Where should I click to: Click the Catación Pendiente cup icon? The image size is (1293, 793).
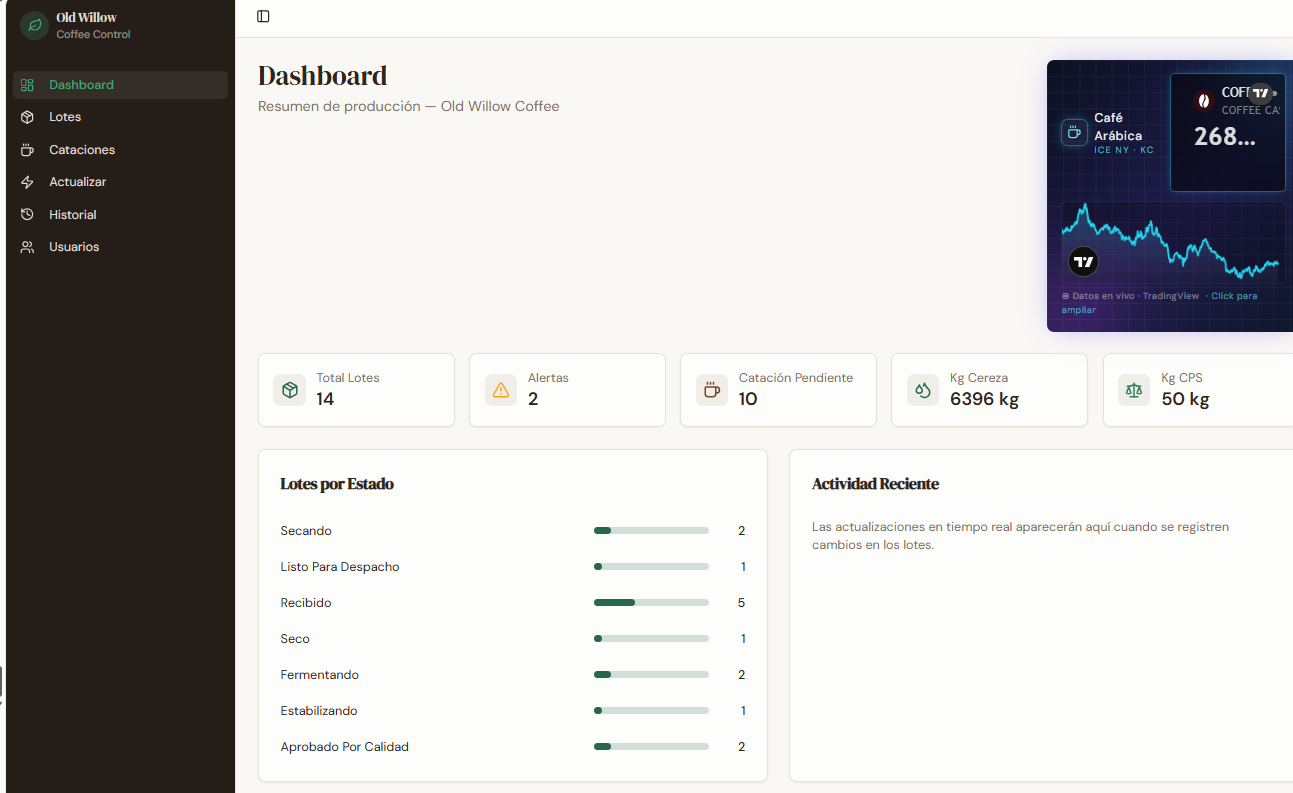(712, 390)
